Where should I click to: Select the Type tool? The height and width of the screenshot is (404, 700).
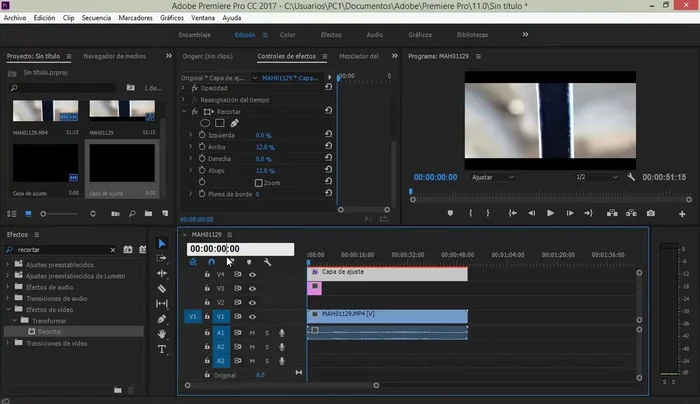click(x=162, y=349)
